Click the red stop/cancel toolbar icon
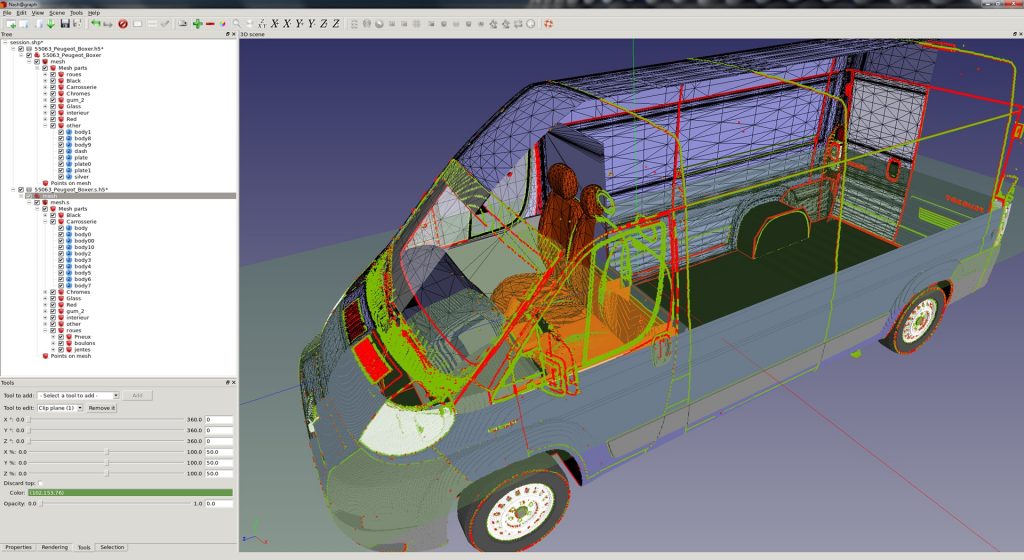Screen dimensions: 1024x560 click(123, 23)
